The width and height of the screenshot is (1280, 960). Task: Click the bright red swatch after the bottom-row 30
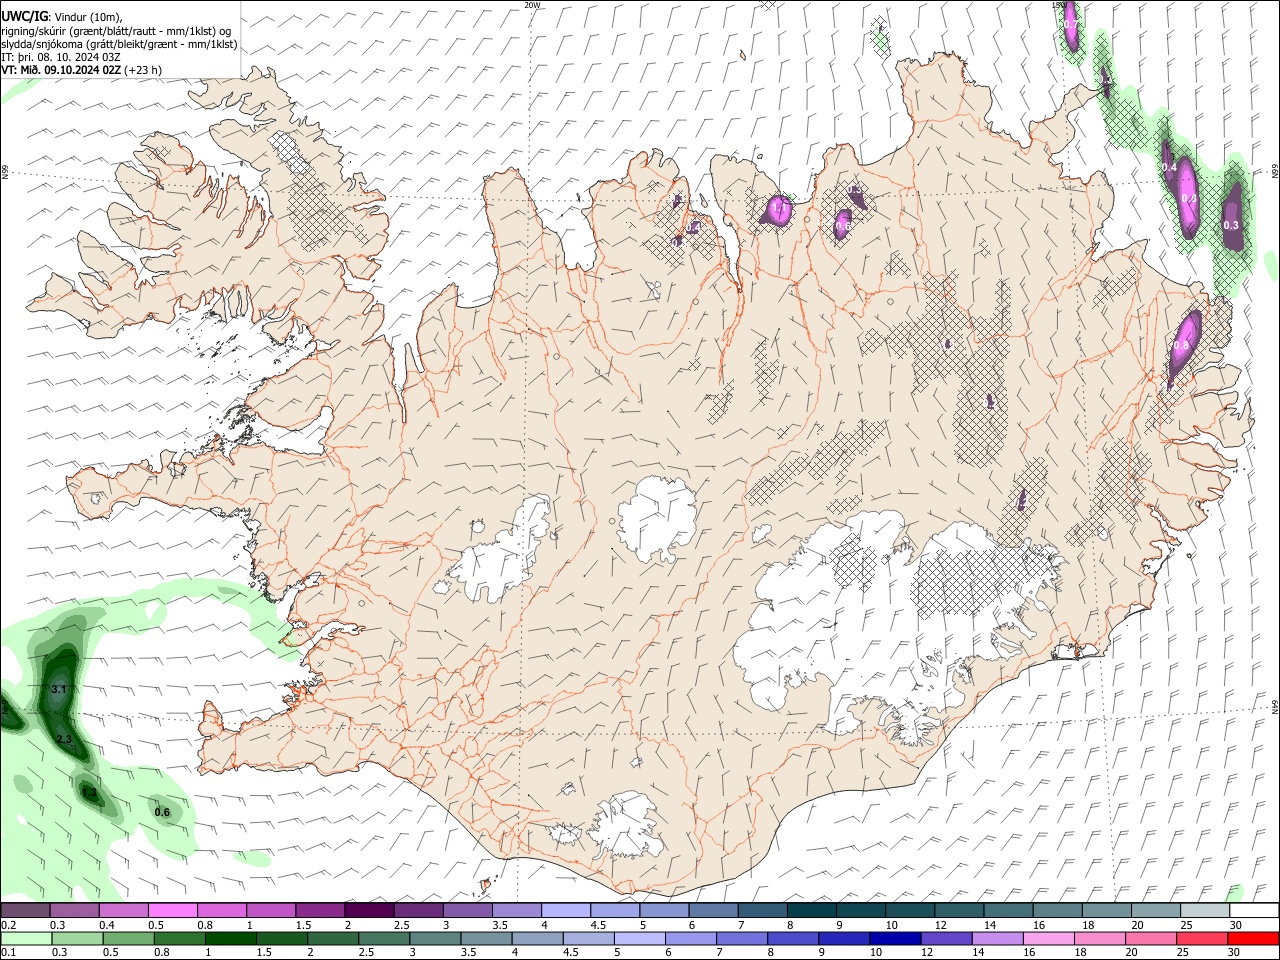[1253, 939]
